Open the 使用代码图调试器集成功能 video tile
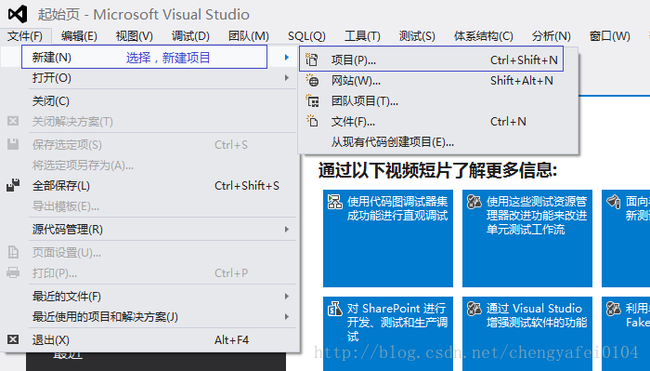Viewport: 650px width, 371px height. pos(388,238)
